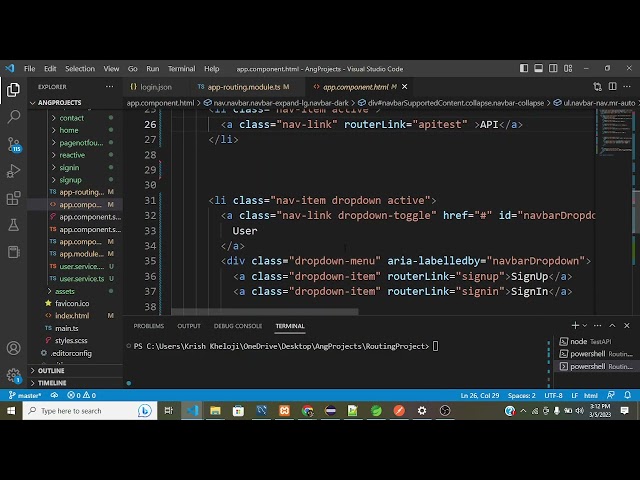Expand the assets folder
The image size is (640, 480).
click(65, 291)
